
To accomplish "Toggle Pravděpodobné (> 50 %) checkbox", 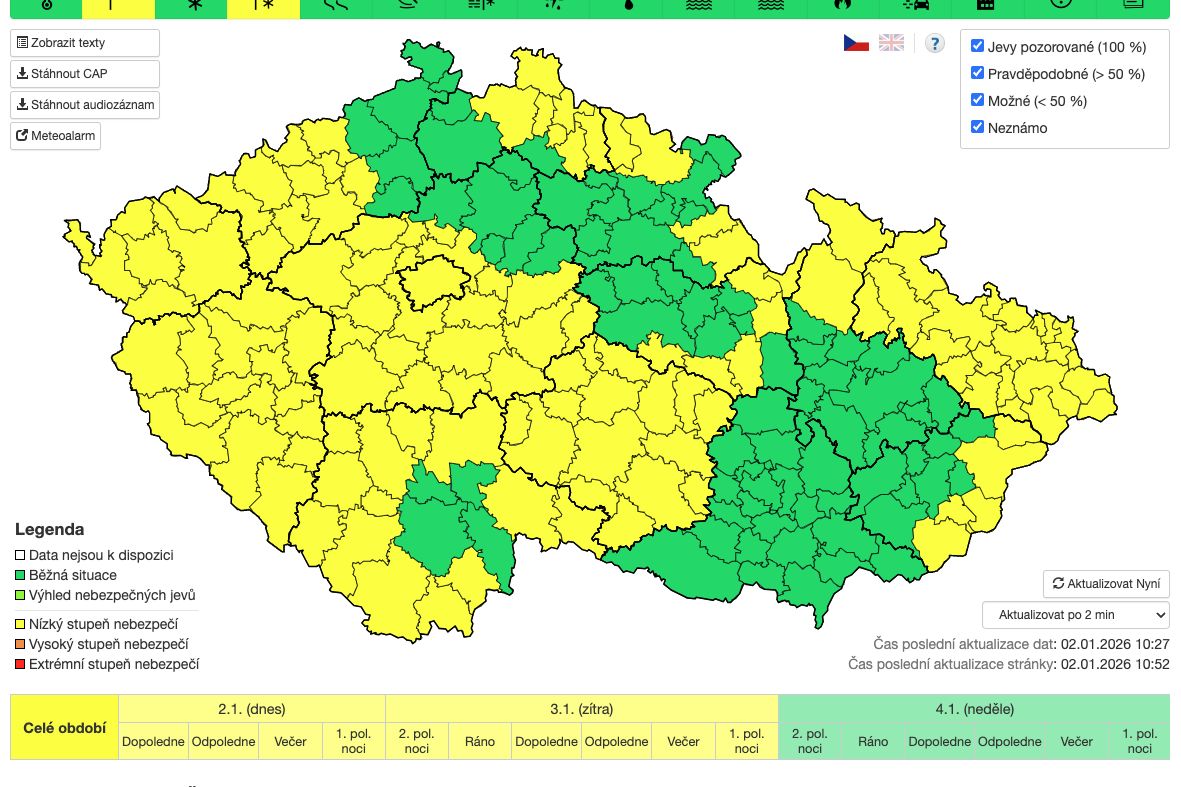I will [x=978, y=73].
